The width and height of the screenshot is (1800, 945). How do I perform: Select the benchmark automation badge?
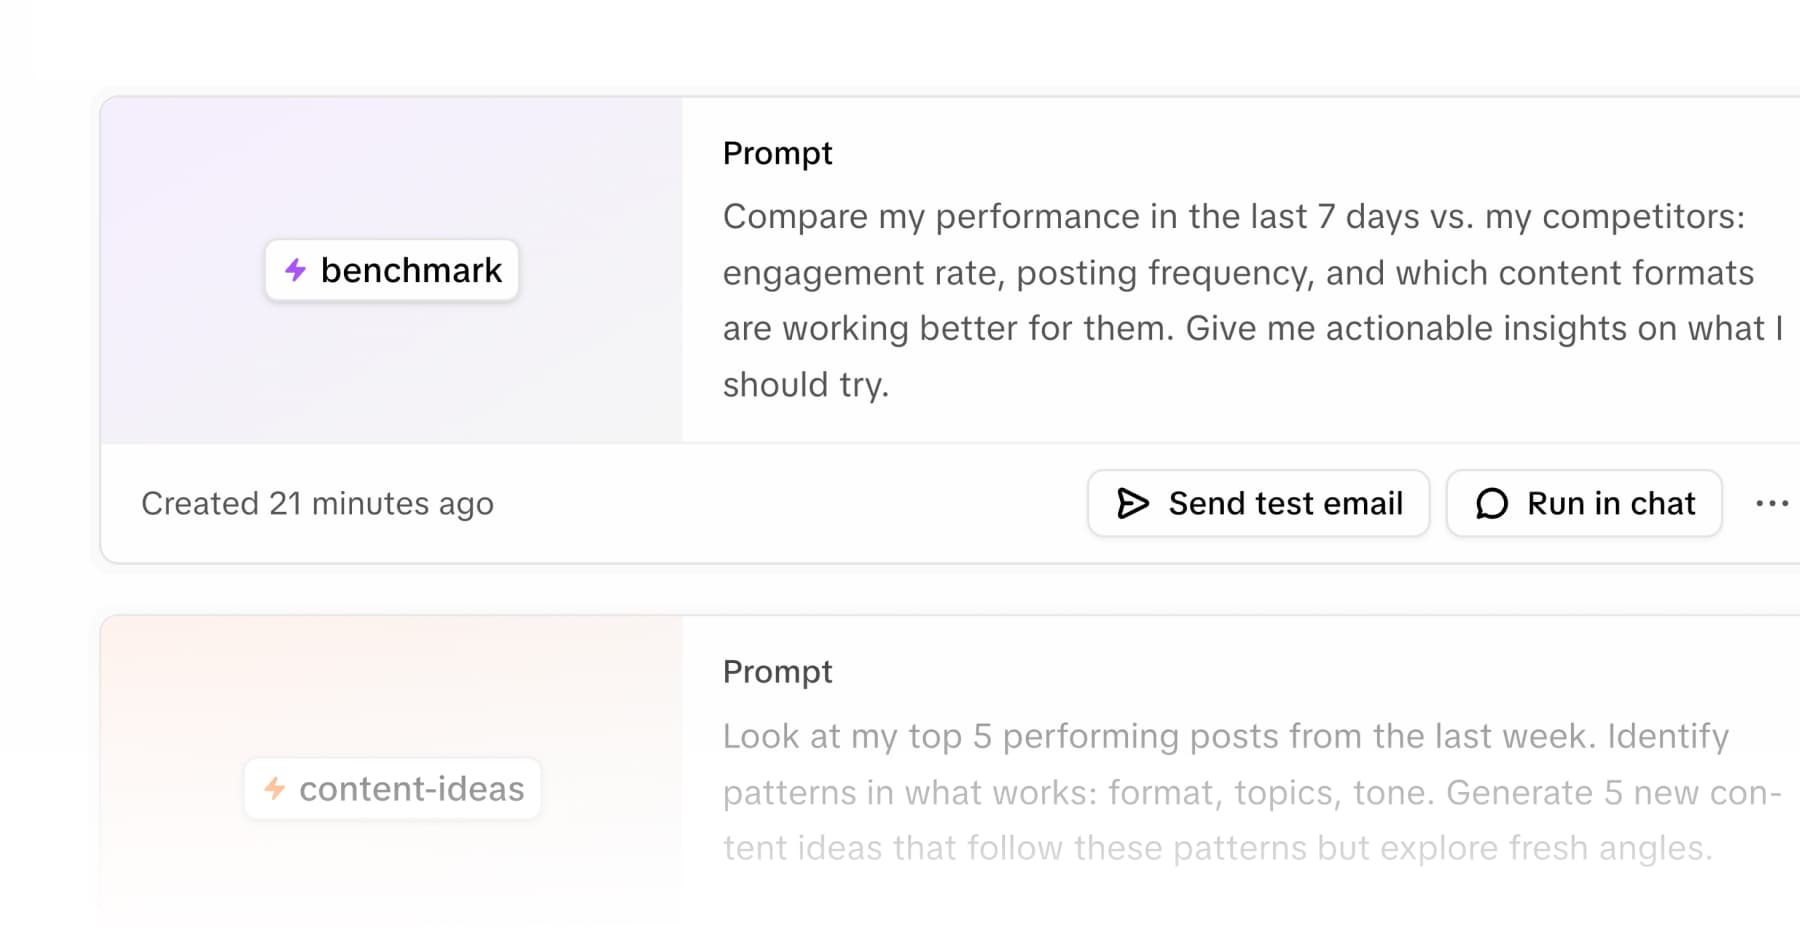click(391, 269)
